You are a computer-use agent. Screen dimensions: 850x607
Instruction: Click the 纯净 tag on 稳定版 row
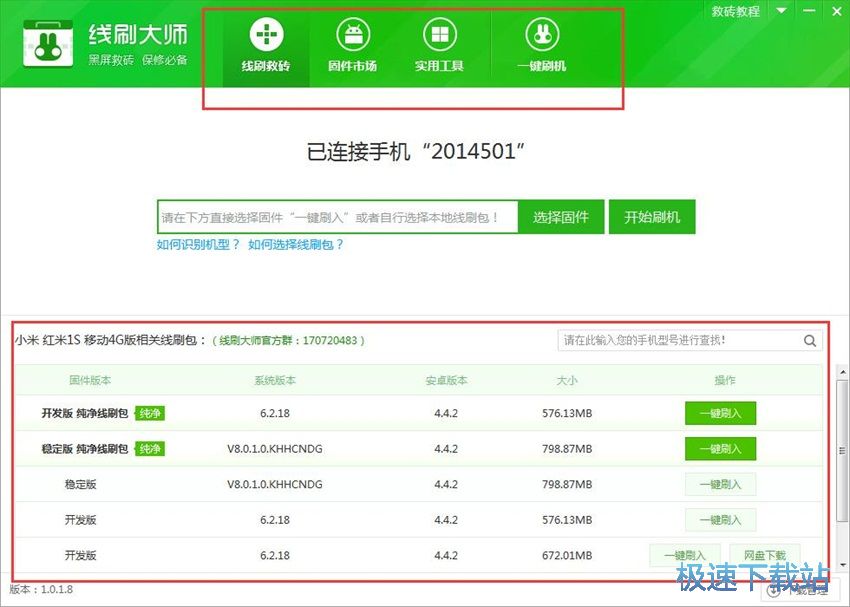[150, 449]
